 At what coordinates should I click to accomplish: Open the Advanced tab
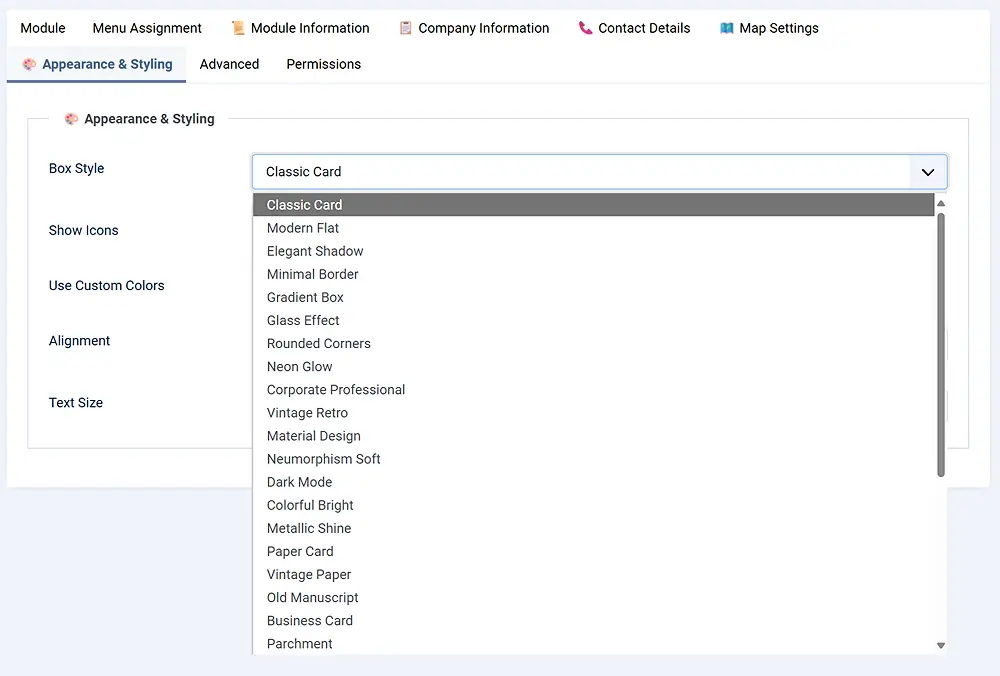(x=229, y=64)
